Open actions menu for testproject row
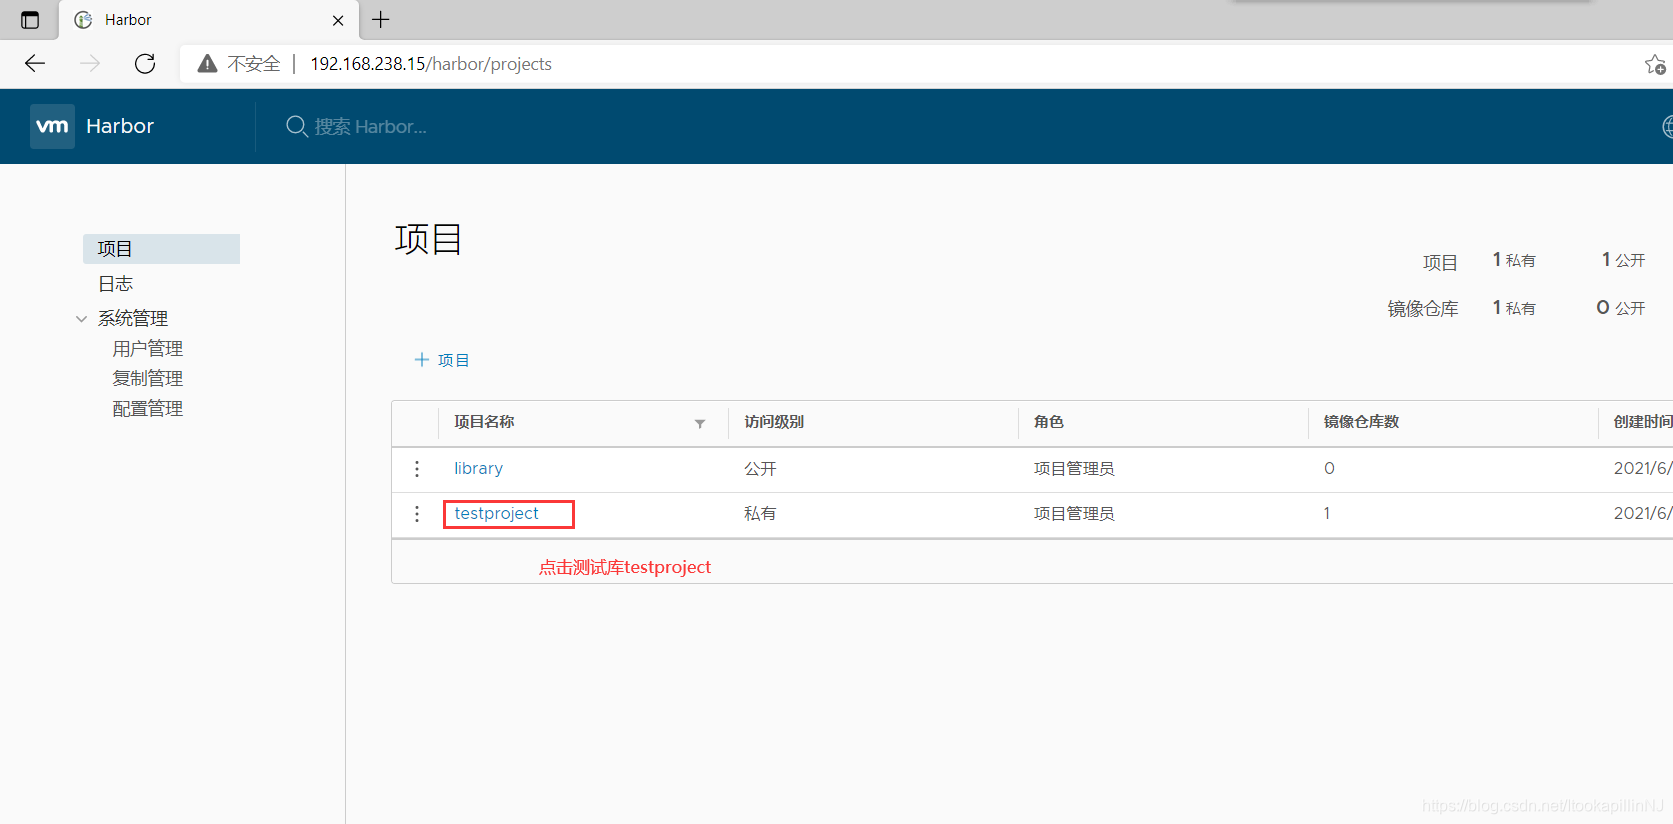The image size is (1673, 824). [x=417, y=514]
